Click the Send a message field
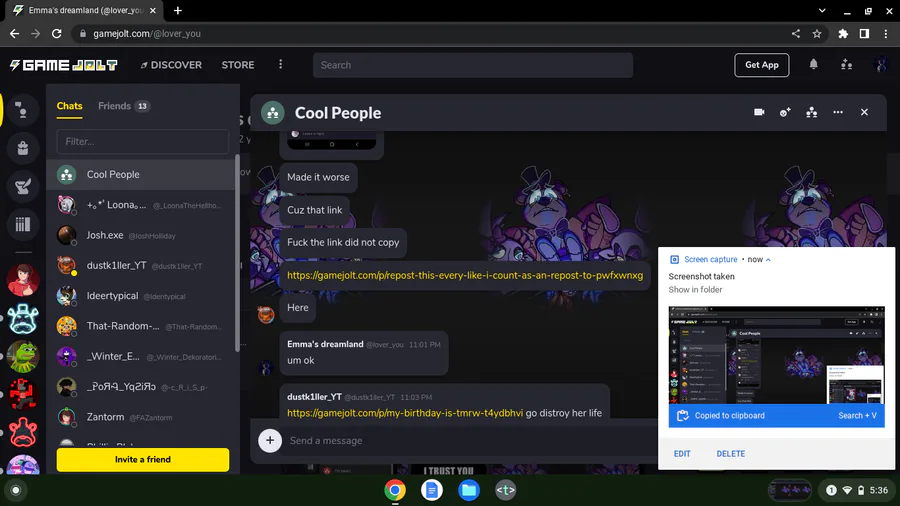 471,441
